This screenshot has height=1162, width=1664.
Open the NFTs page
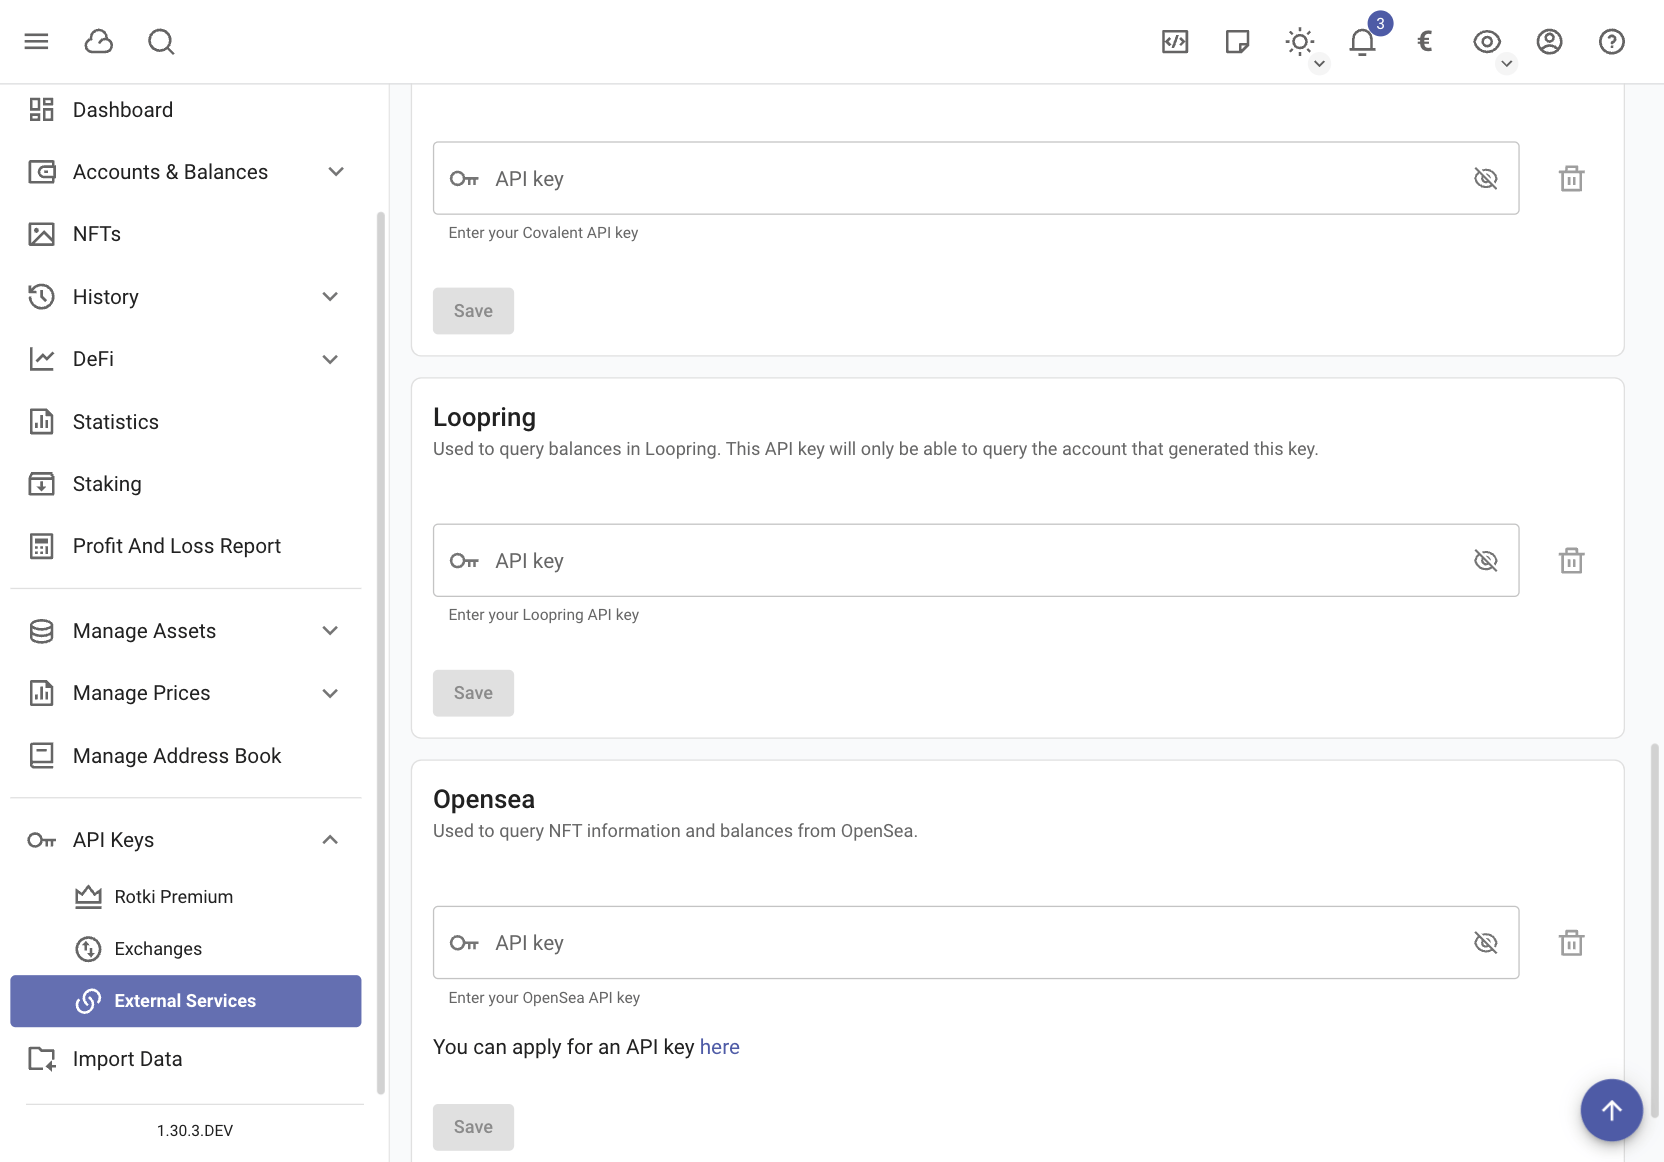[x=186, y=234]
